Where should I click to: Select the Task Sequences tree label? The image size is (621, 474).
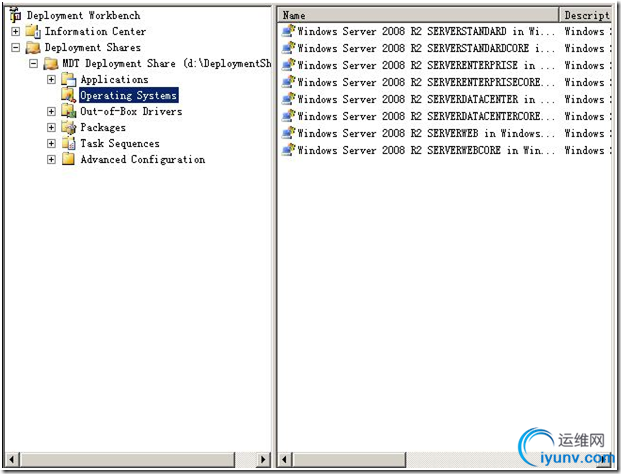[120, 143]
